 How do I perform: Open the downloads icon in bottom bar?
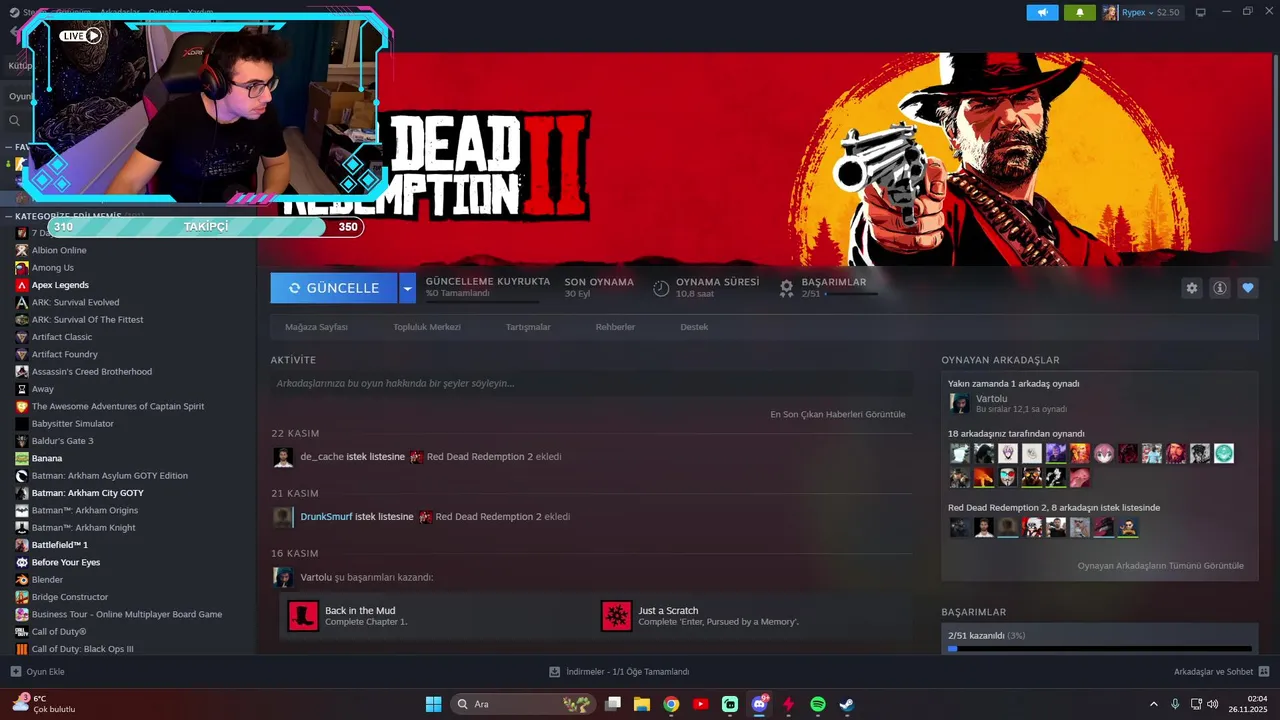pyautogui.click(x=555, y=672)
